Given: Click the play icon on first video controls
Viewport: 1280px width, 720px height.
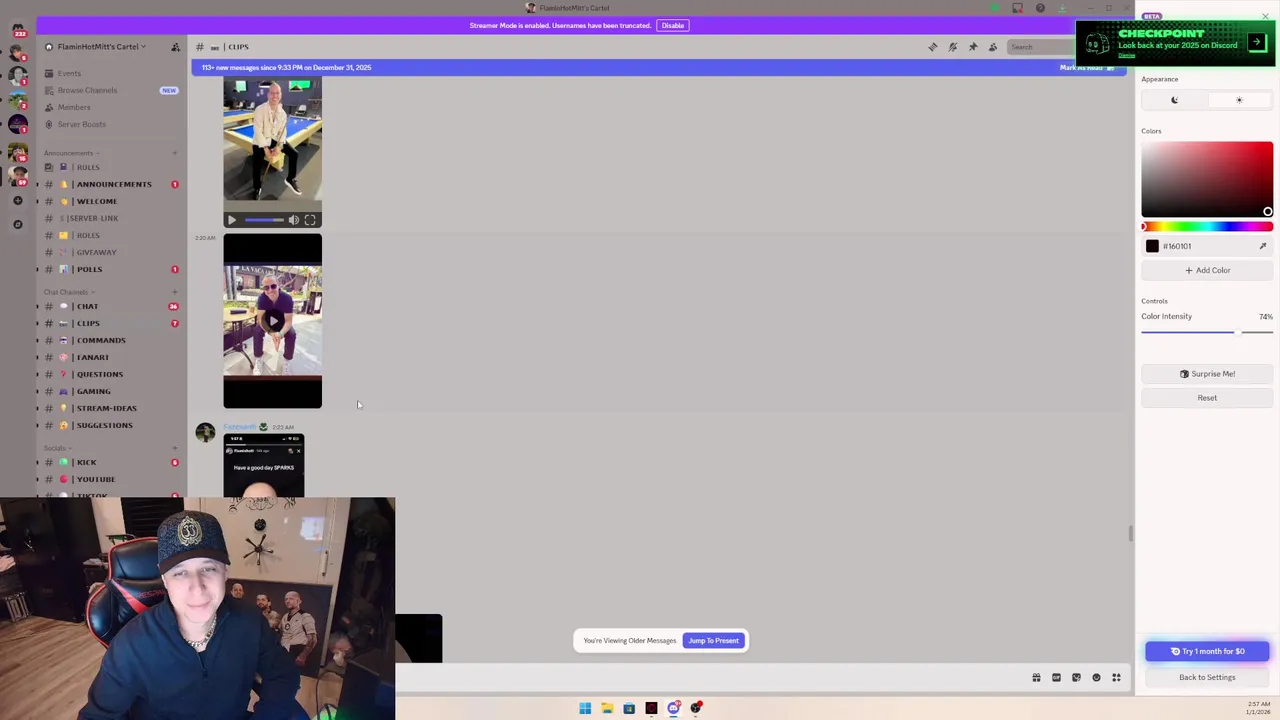Looking at the screenshot, I should [232, 220].
